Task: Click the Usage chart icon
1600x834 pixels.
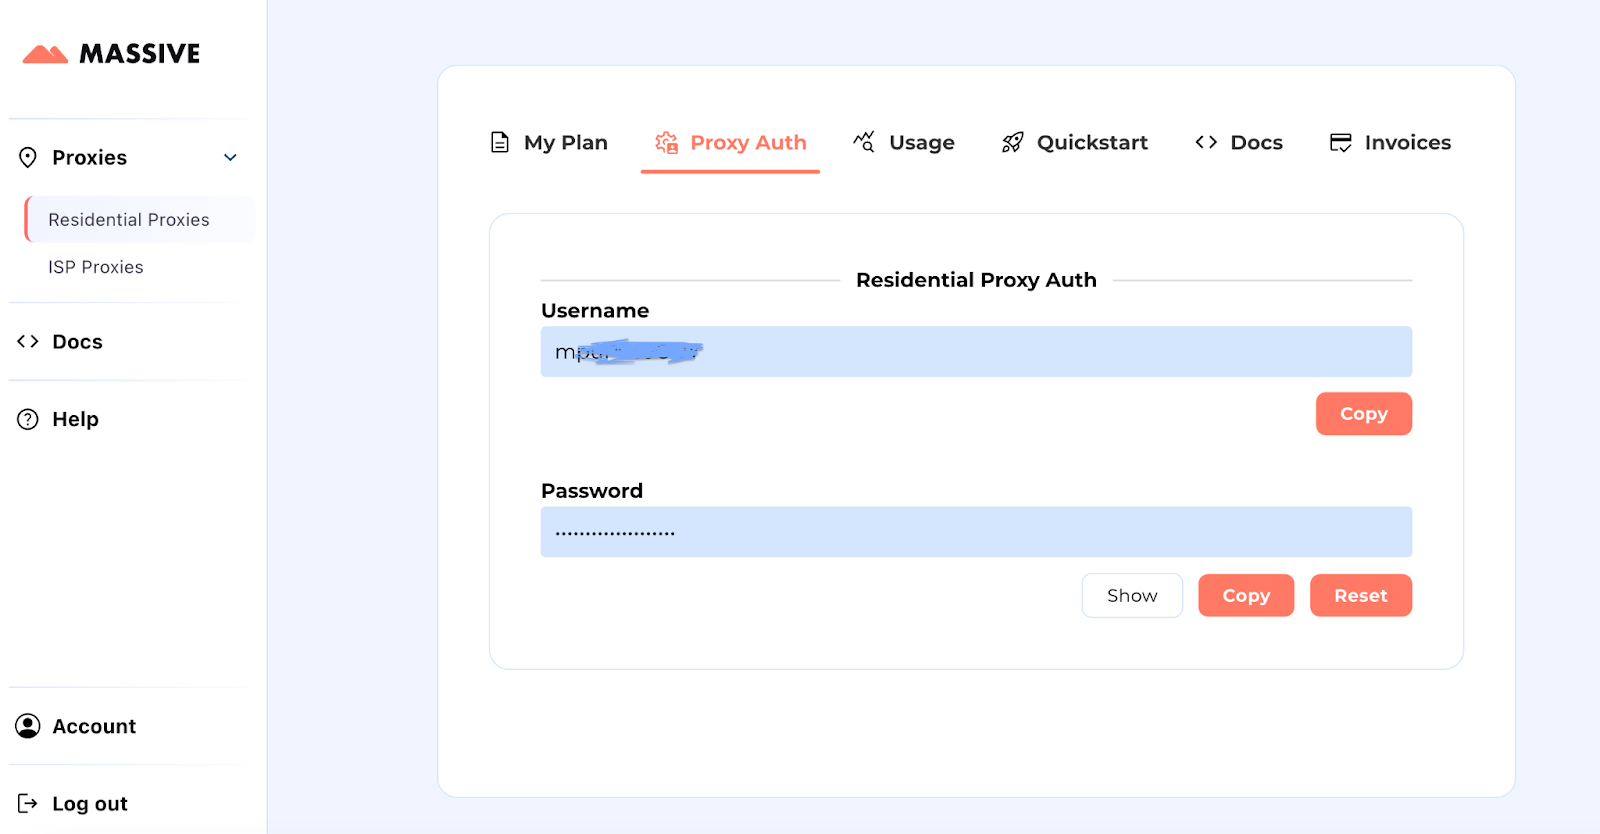Action: coord(864,142)
